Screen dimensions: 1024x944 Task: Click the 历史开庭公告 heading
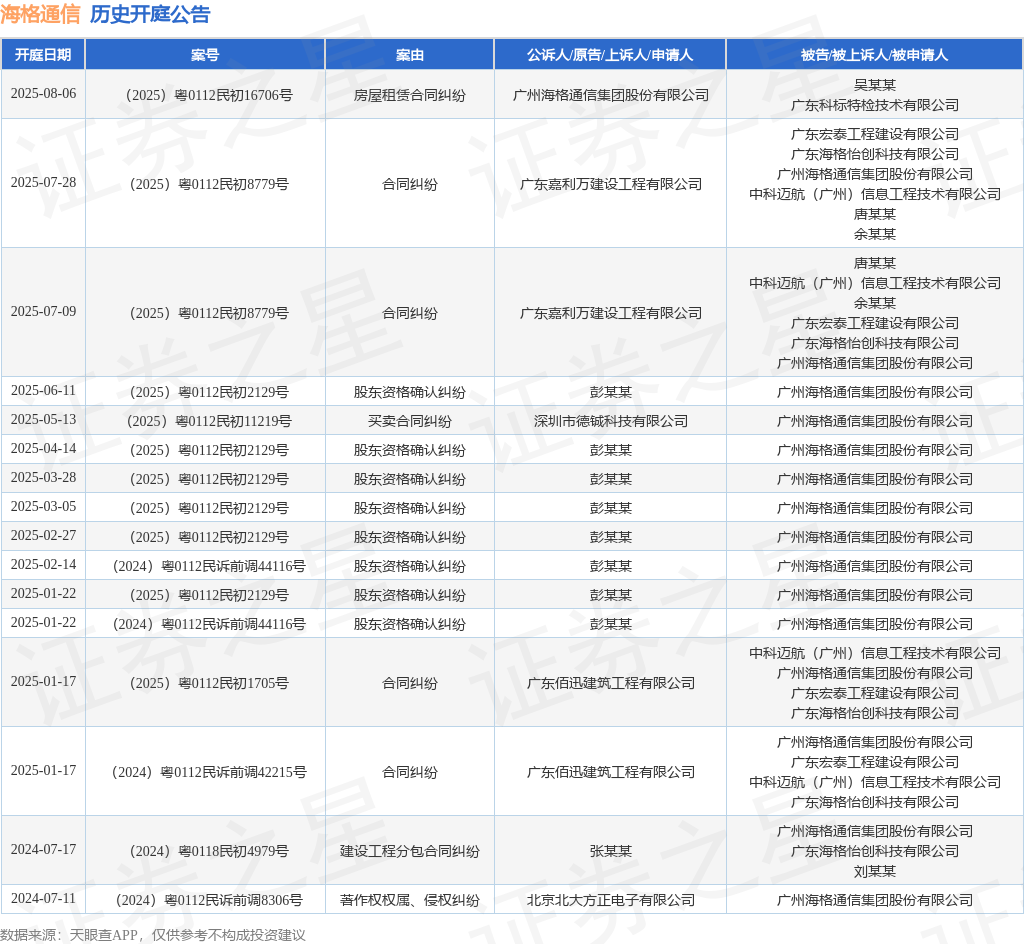coord(150,14)
